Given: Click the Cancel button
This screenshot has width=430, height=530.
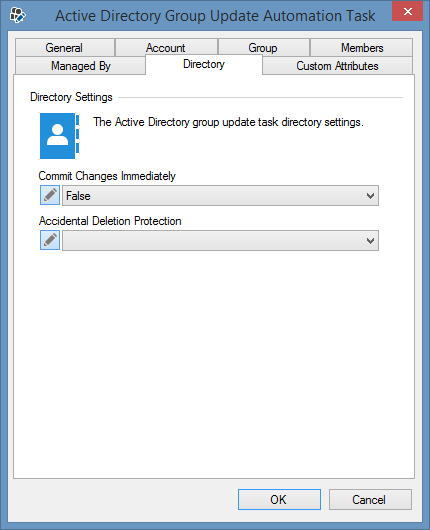Looking at the screenshot, I should tap(370, 499).
